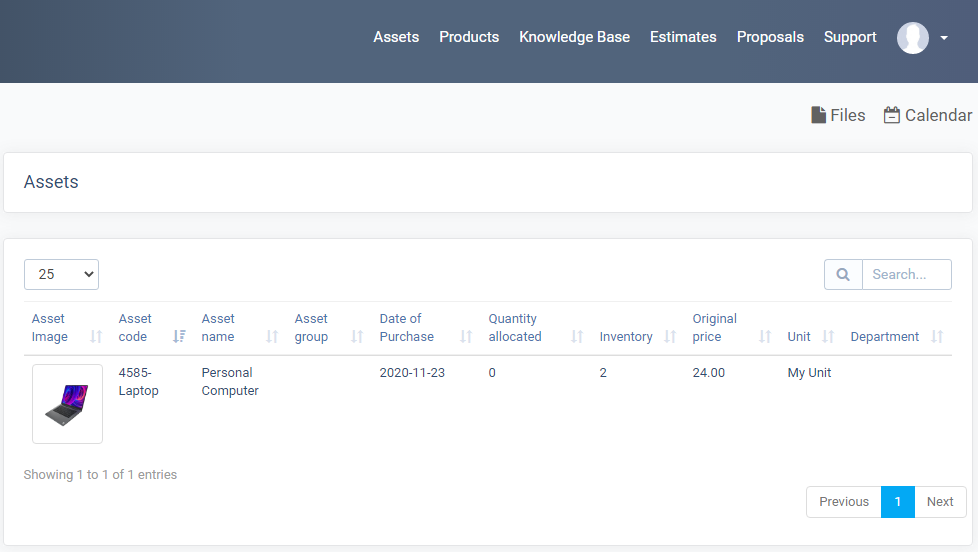The image size is (978, 552).
Task: Open the Proposals navigation link
Action: [770, 37]
